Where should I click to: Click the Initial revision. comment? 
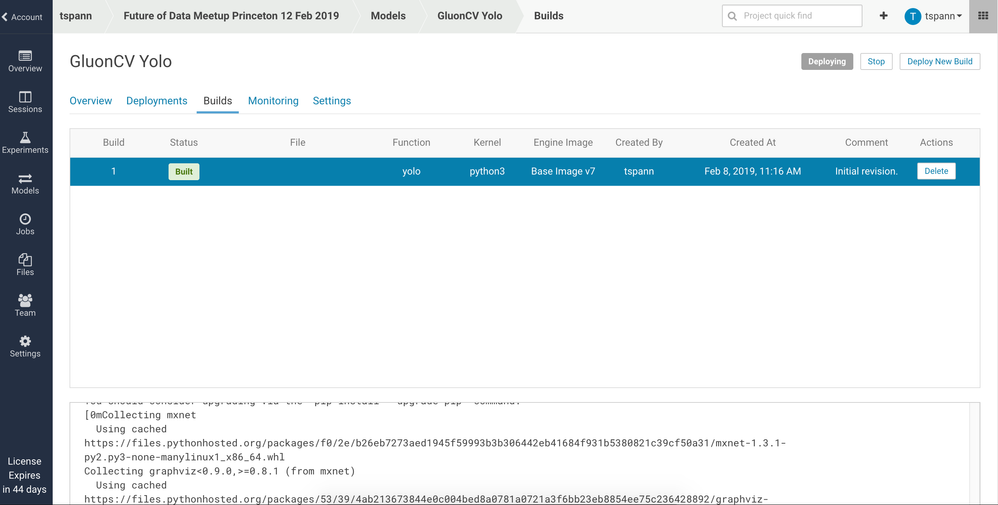866,171
